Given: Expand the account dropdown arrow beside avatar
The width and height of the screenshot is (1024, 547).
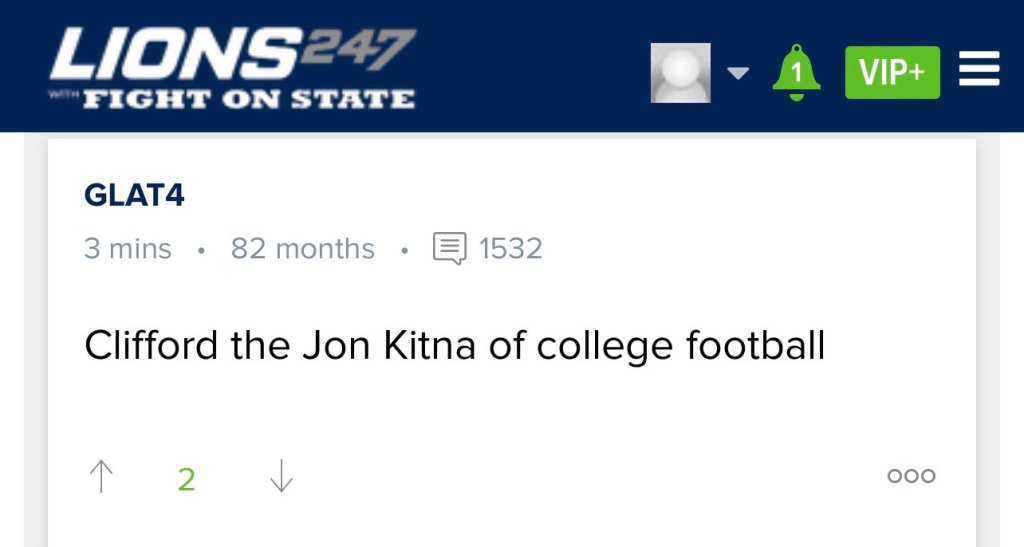Looking at the screenshot, I should pos(738,73).
